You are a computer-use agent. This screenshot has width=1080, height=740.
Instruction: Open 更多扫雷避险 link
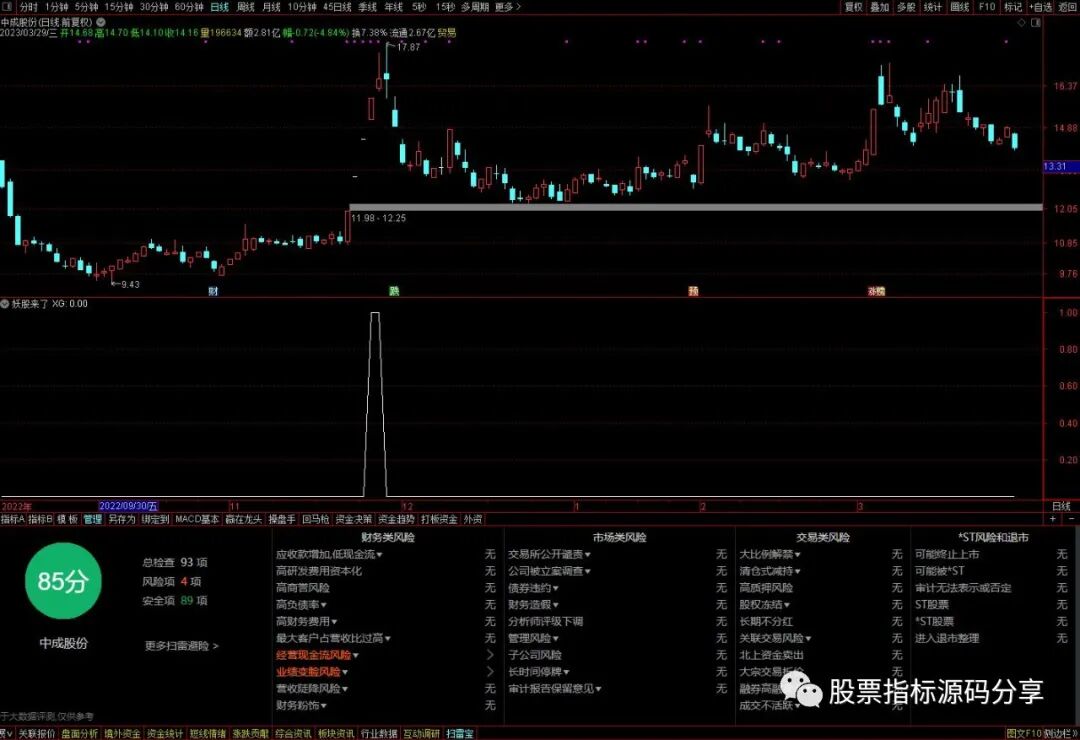(x=181, y=646)
